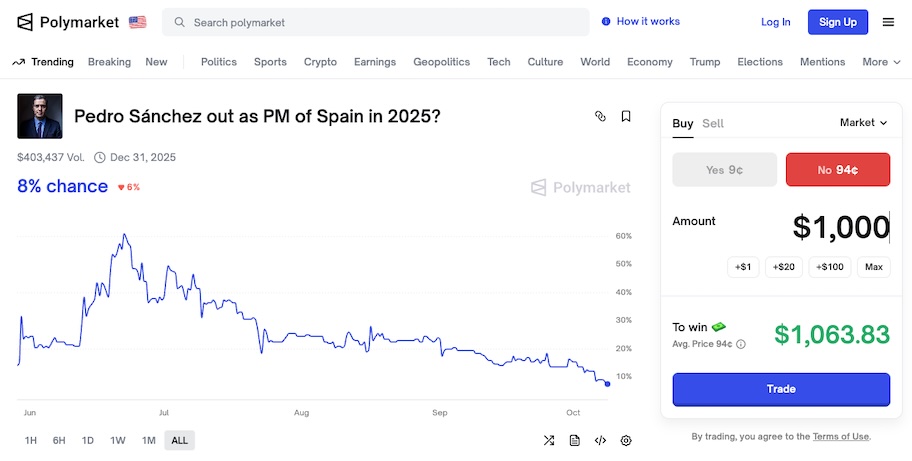912x461 pixels.
Task: Switch to the Sell tab
Action: click(713, 123)
